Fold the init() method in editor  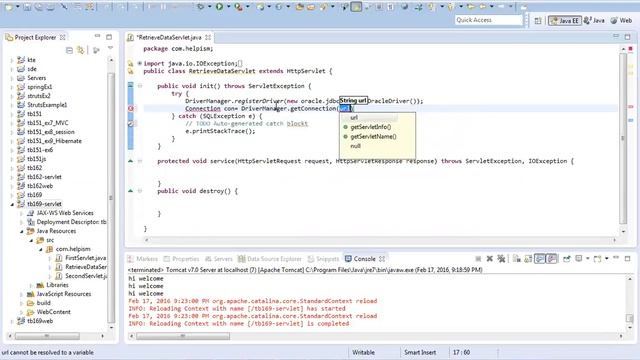(140, 86)
